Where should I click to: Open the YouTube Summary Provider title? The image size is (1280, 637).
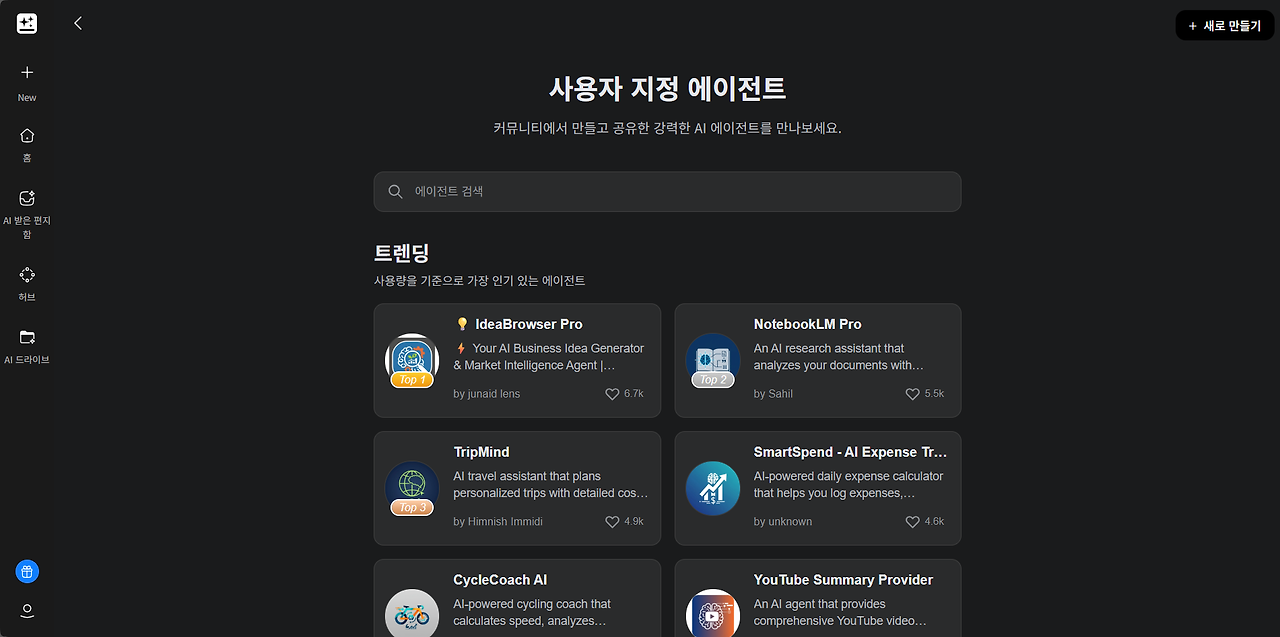[x=843, y=580]
